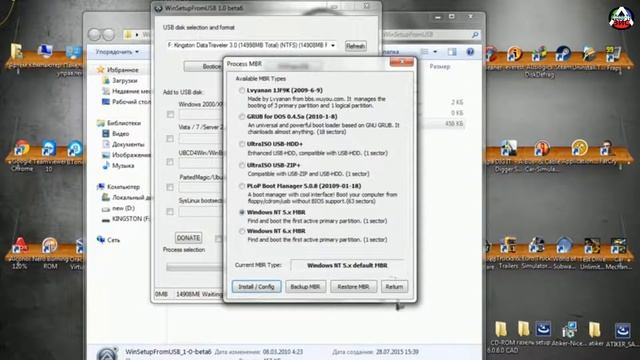Viewport: 640px width, 360px height.
Task: Enable PartedMagic/Ubuntu source checkbox
Action: tap(170, 187)
